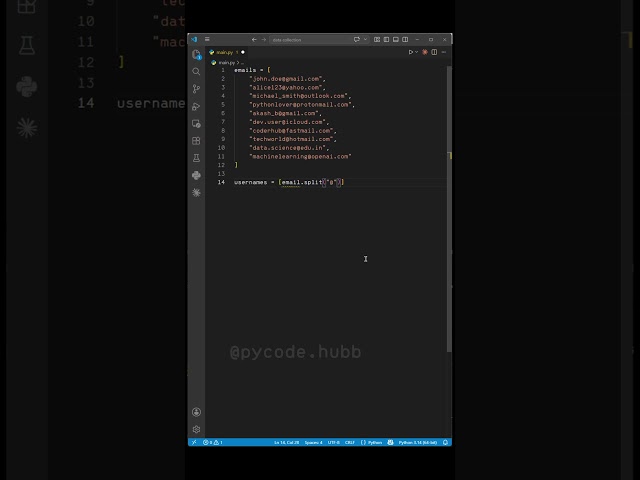This screenshot has width=640, height=480.
Task: Click the editor vertical scrollbar
Action: (x=449, y=209)
